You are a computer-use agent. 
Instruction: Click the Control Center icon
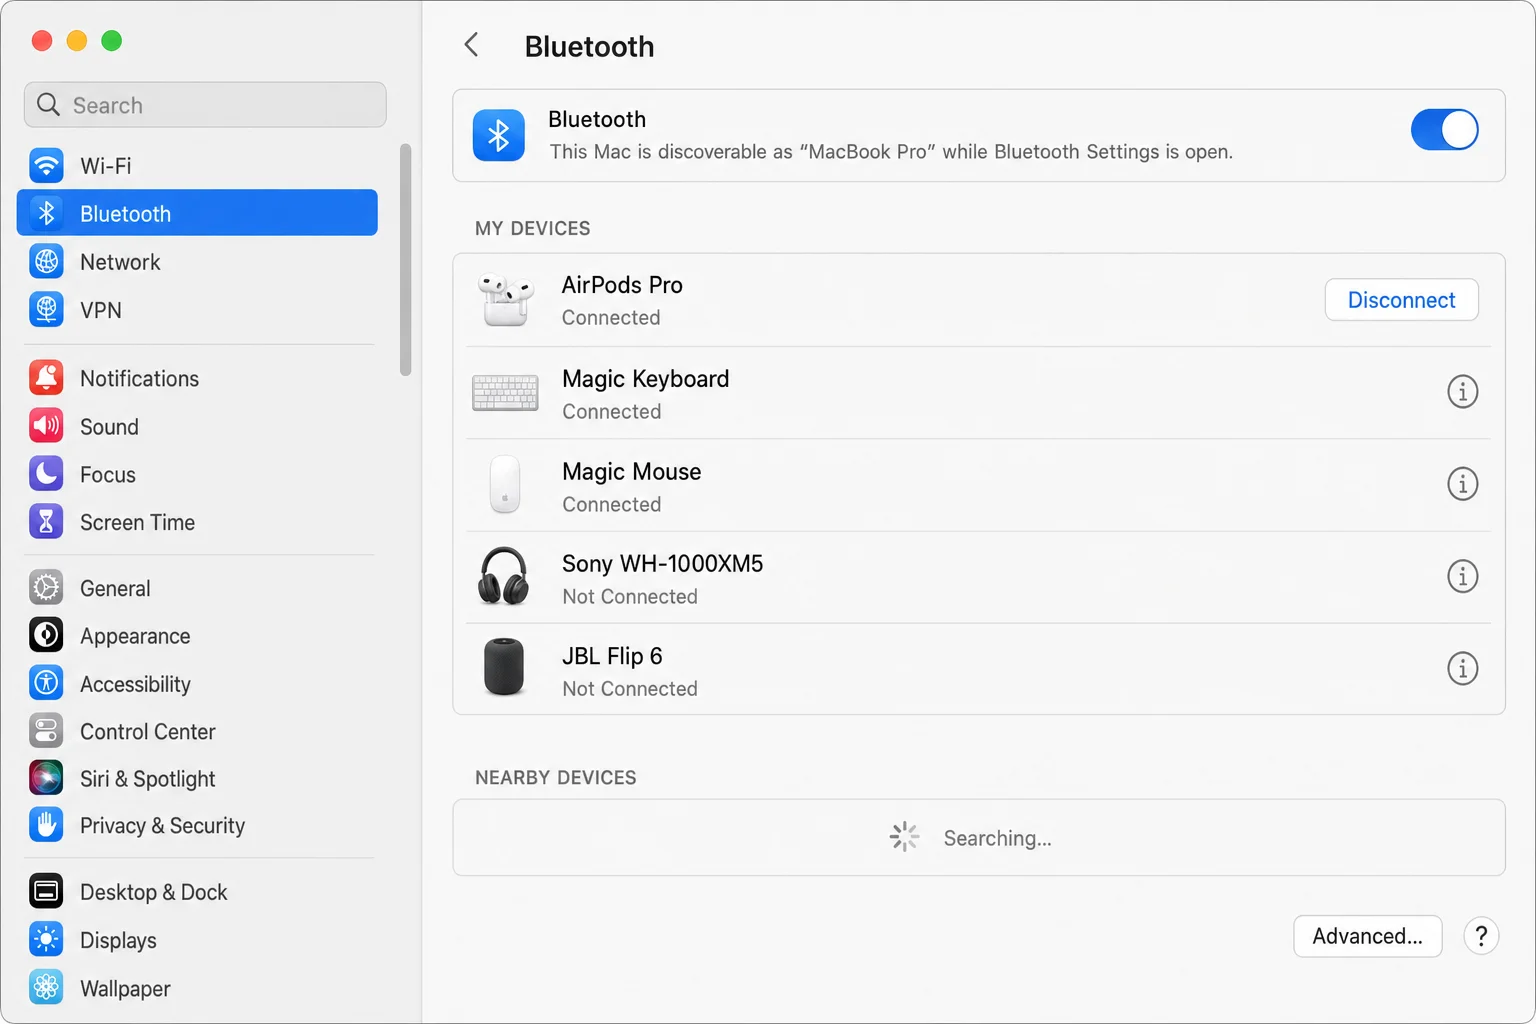pos(46,731)
